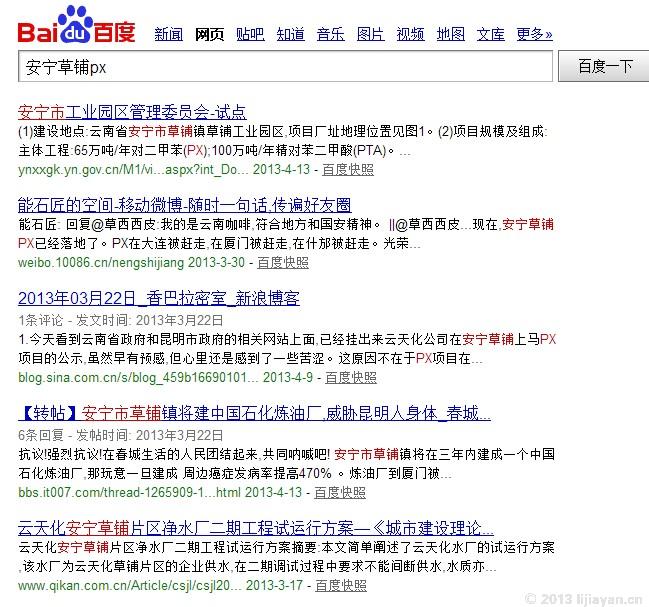Open result 2013年03月22日_香巴拉密室_新浪博客
Image resolution: width=649 pixels, height=607 pixels.
click(159, 298)
